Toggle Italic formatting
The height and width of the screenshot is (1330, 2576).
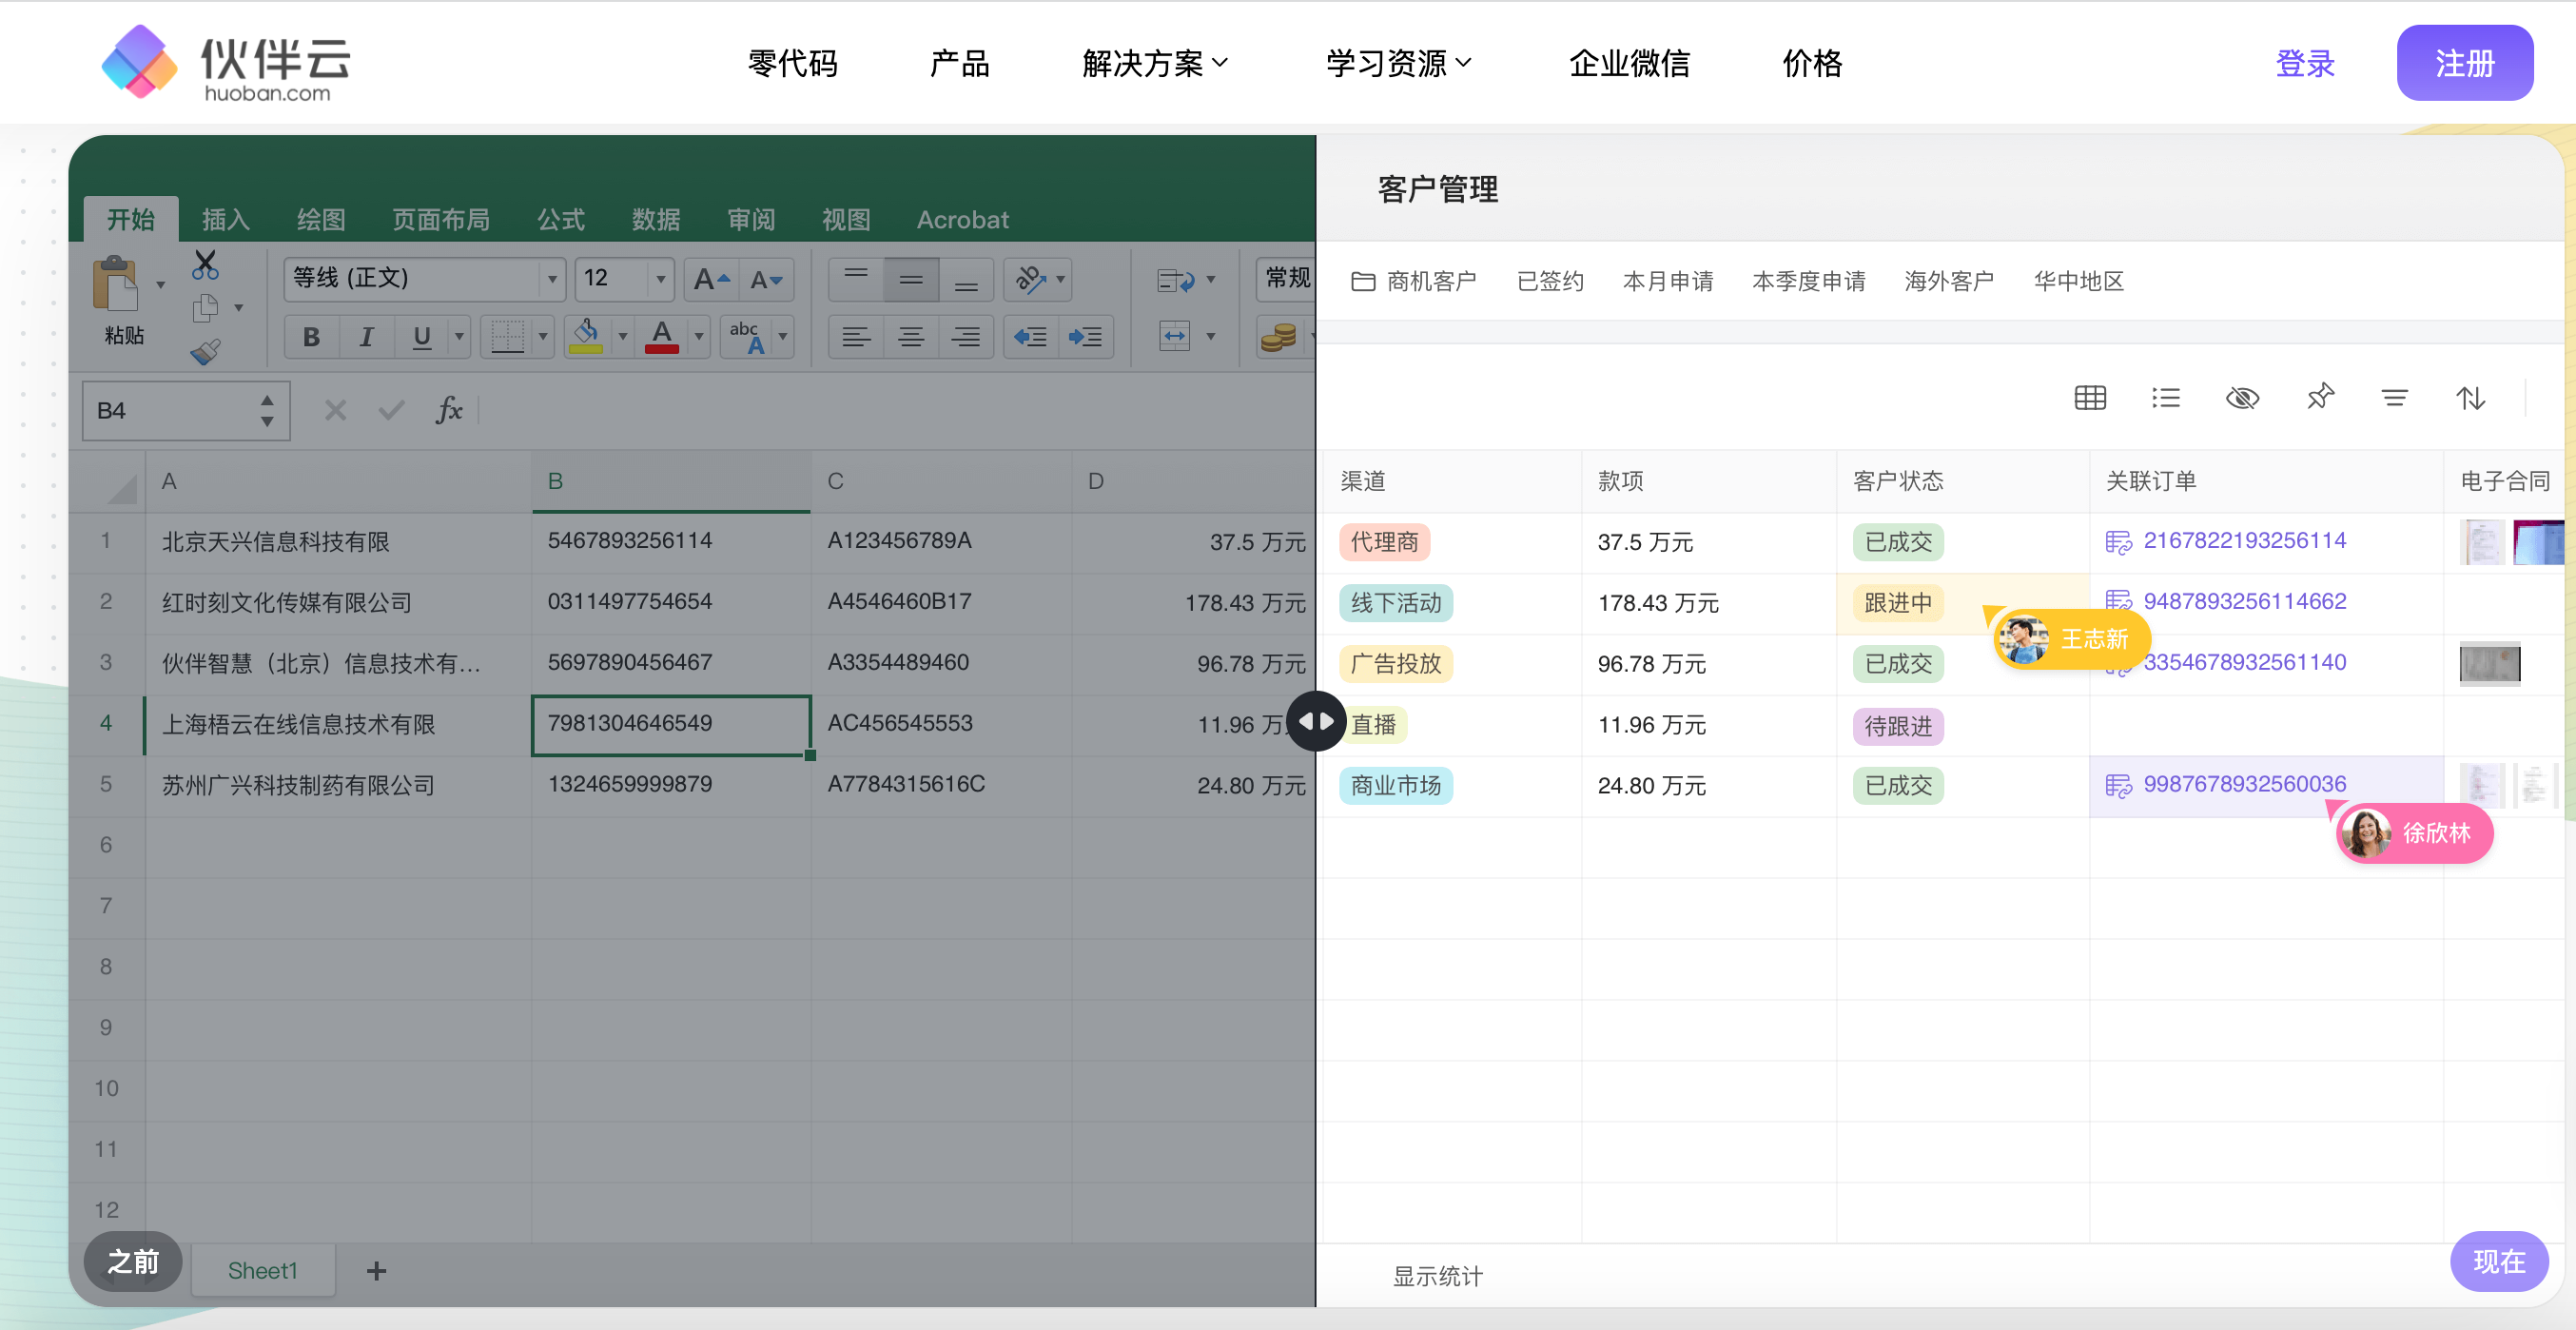point(366,337)
